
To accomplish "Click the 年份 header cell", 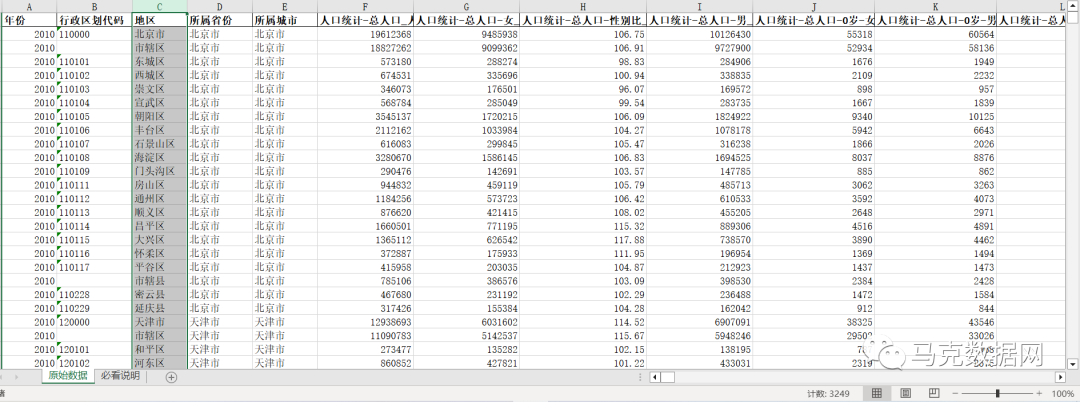I will click(29, 20).
